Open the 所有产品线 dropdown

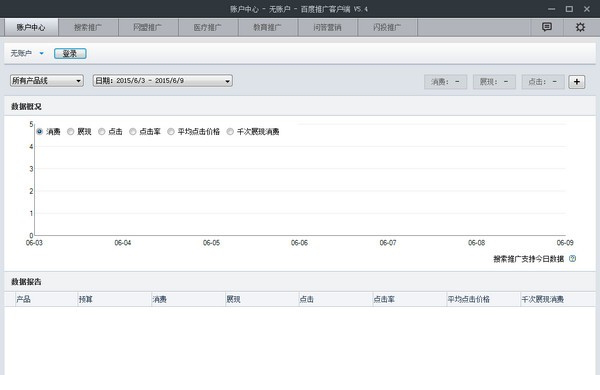click(x=47, y=81)
